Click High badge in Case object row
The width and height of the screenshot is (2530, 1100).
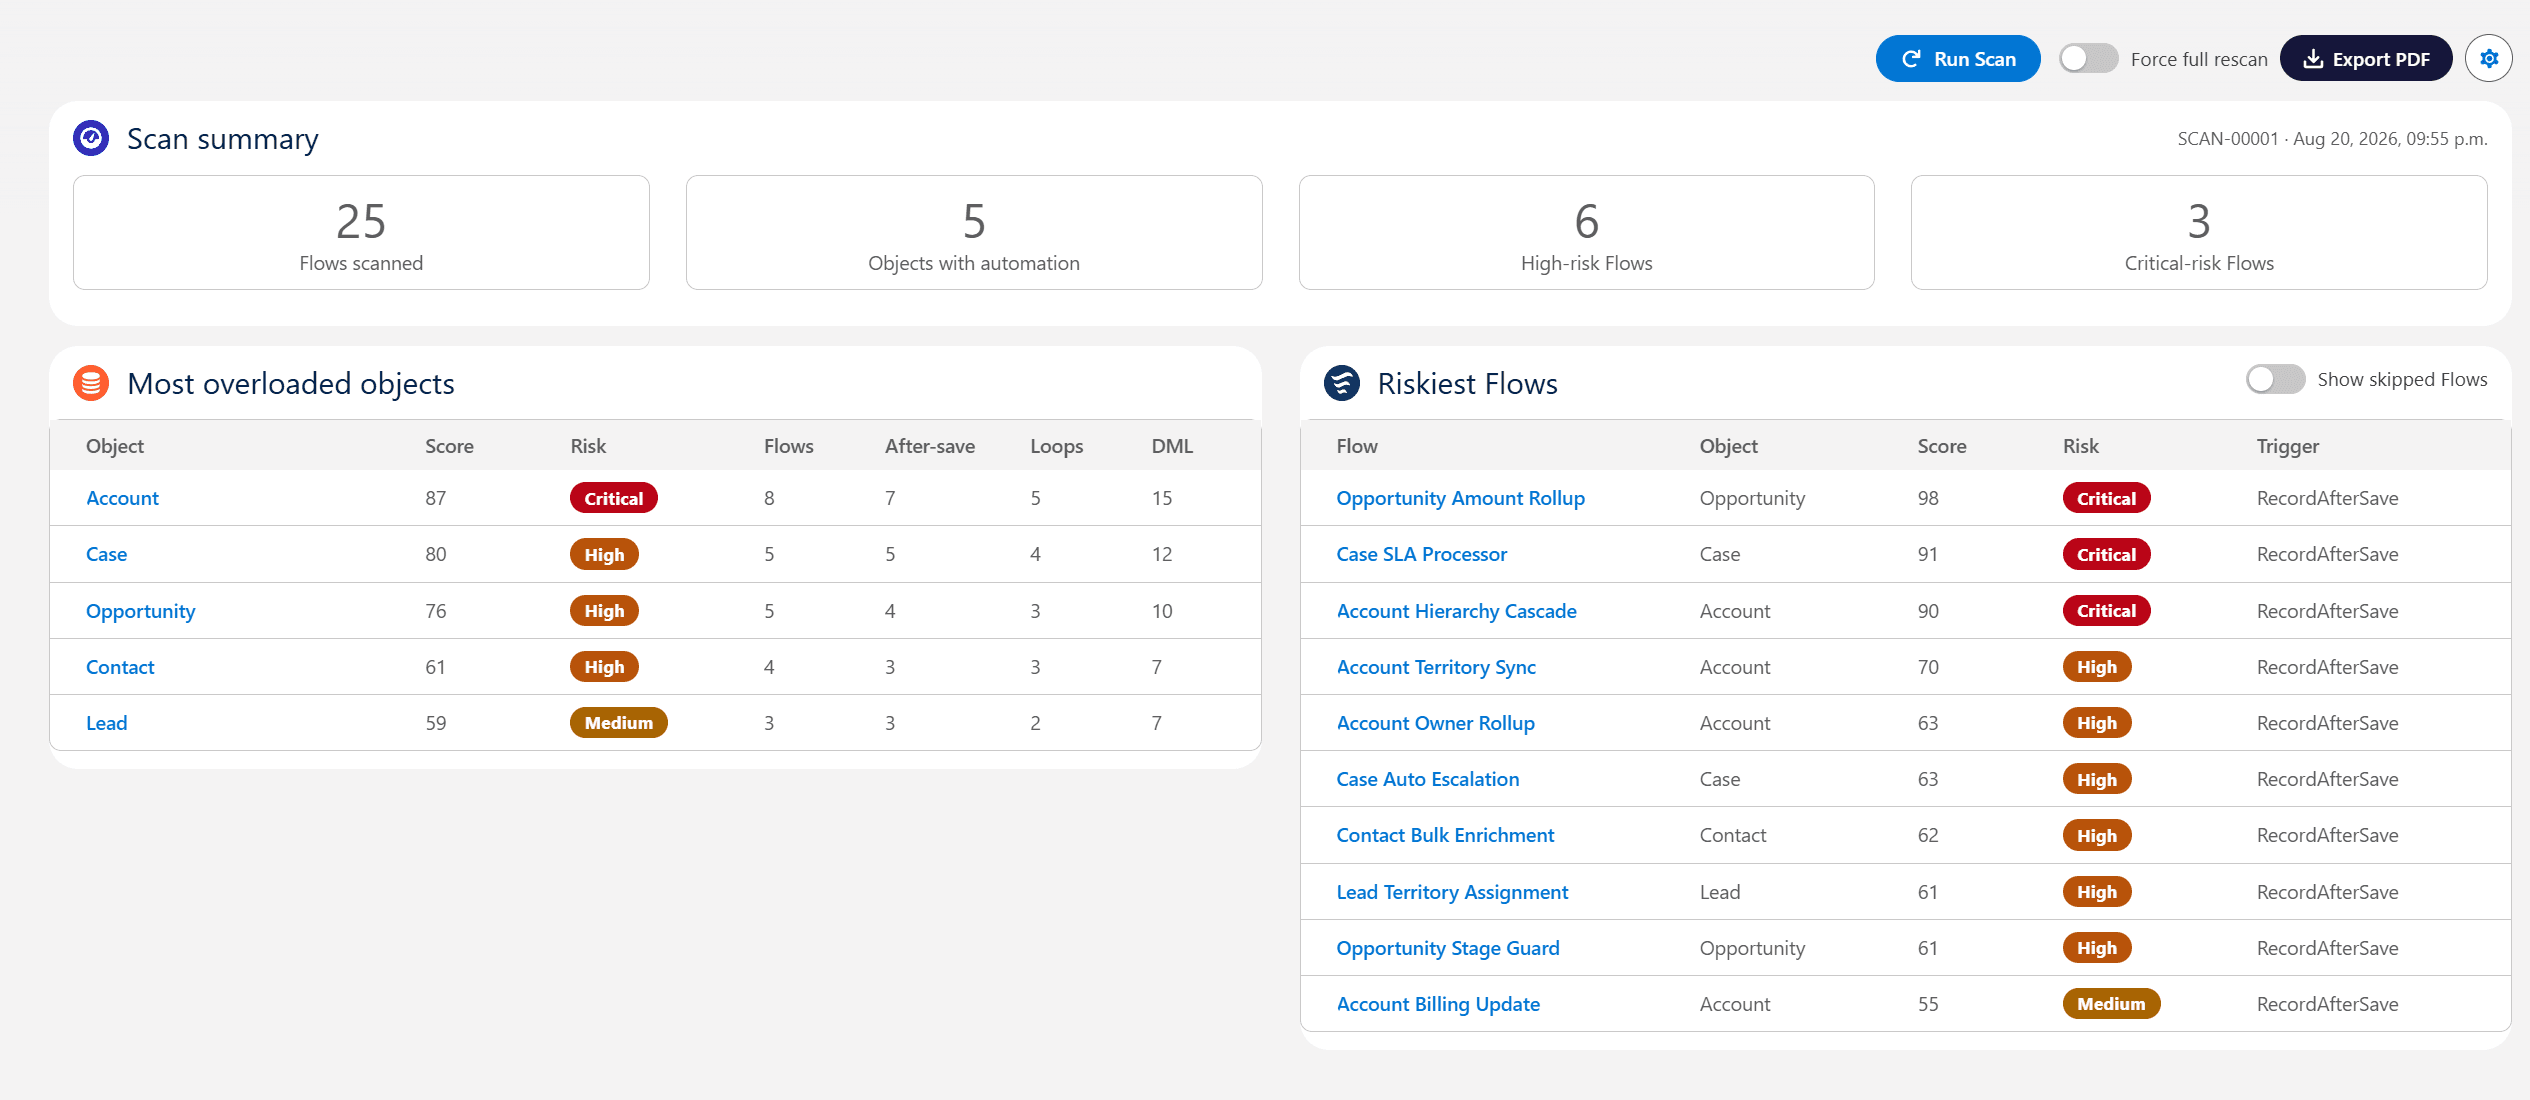[x=604, y=554]
